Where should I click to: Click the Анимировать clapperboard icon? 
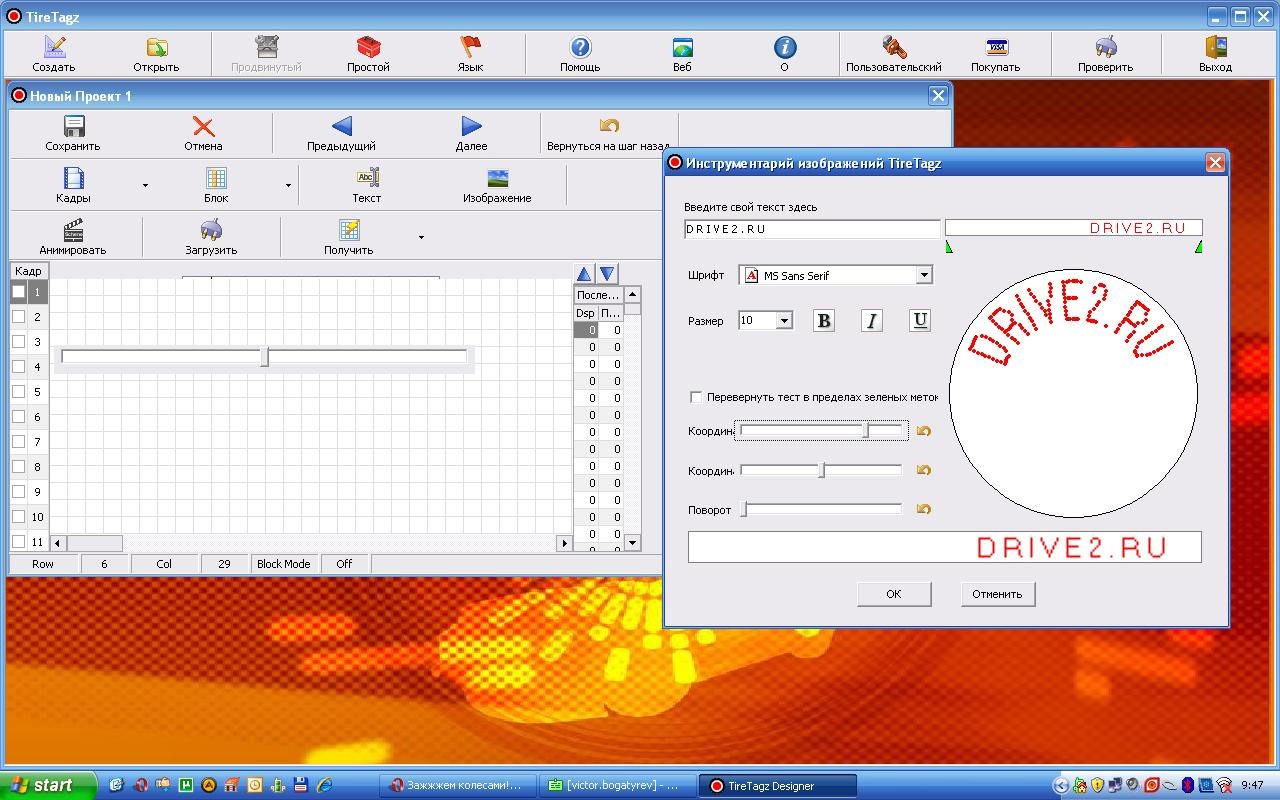[x=73, y=230]
